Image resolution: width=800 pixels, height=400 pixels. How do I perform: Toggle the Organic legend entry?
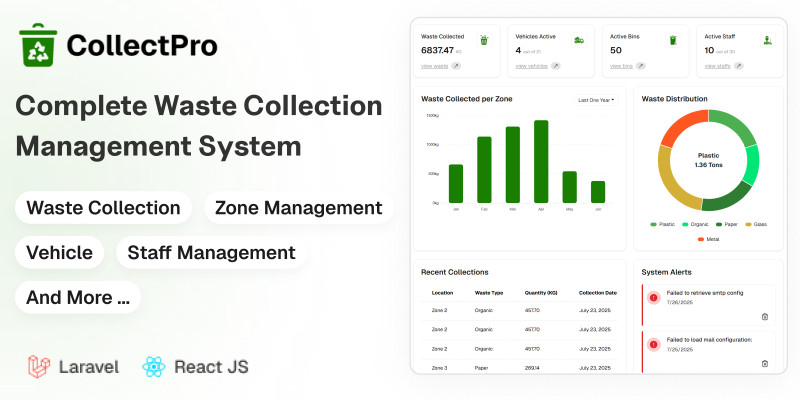[x=695, y=224]
